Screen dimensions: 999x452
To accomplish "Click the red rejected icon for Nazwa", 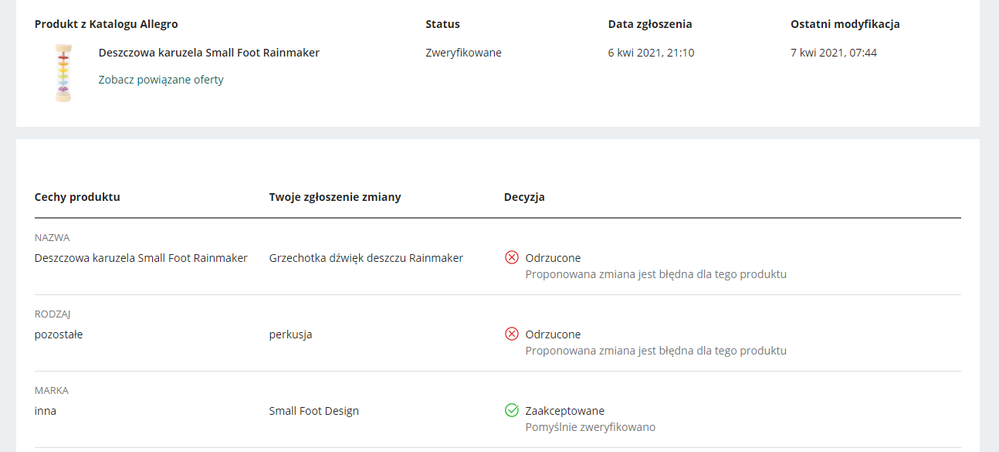I will click(x=512, y=258).
